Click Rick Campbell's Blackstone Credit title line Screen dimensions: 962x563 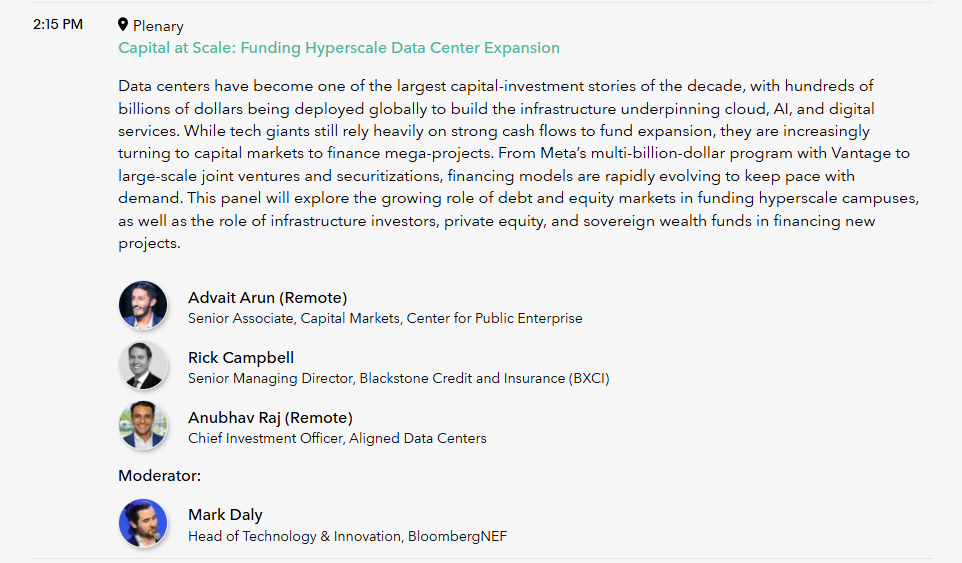coord(398,379)
